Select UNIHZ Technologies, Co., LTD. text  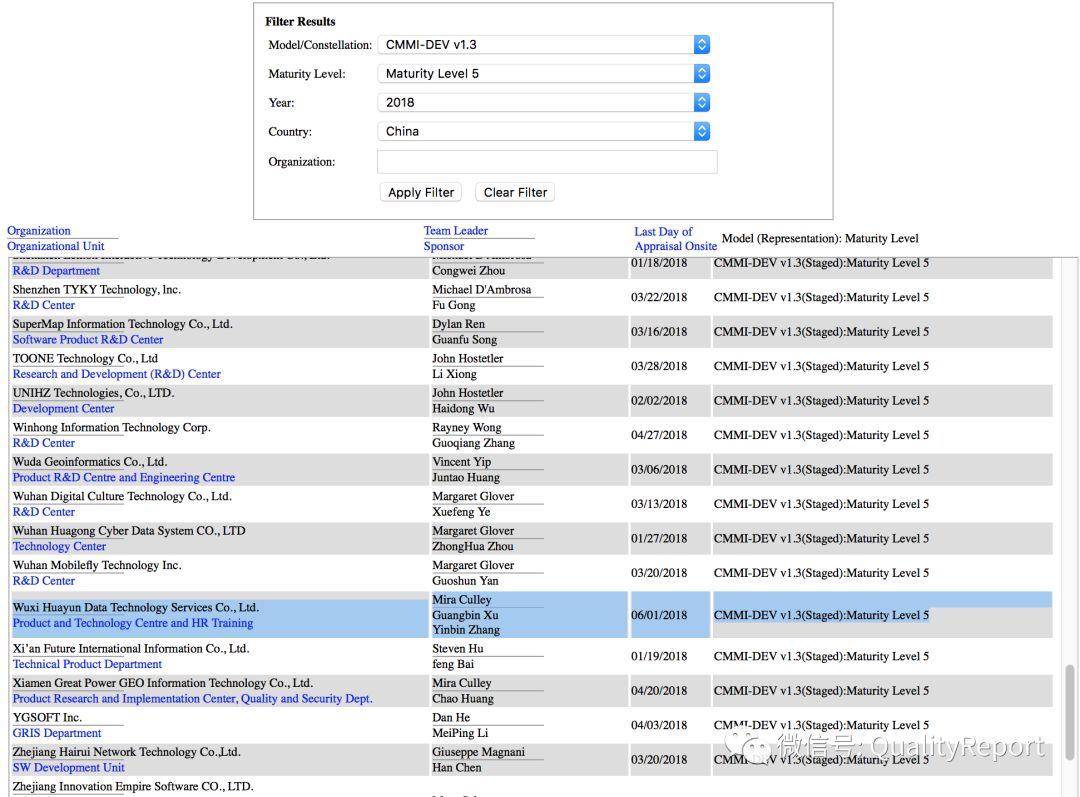pos(94,393)
